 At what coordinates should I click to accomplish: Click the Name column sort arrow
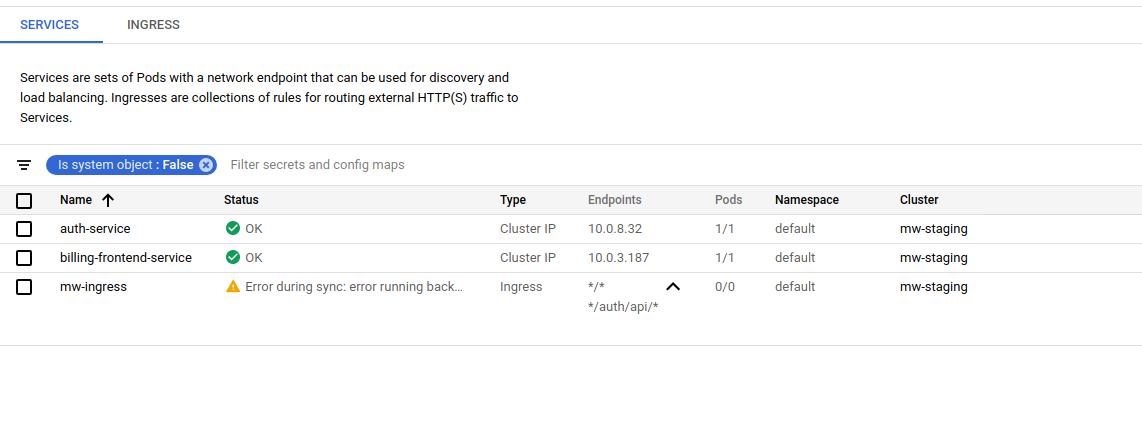click(108, 200)
